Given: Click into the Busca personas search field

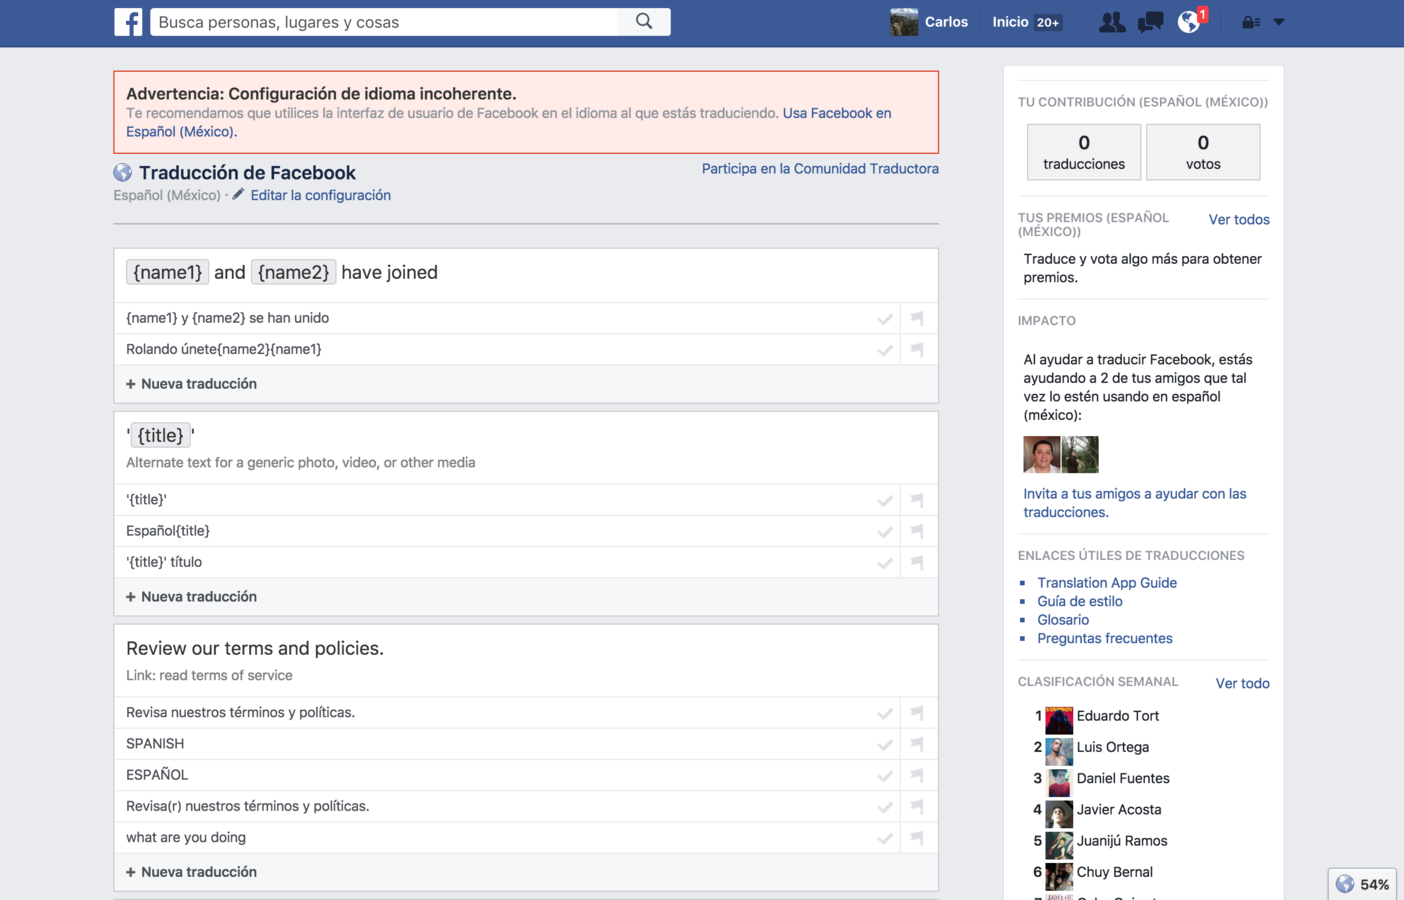Looking at the screenshot, I should 386,22.
